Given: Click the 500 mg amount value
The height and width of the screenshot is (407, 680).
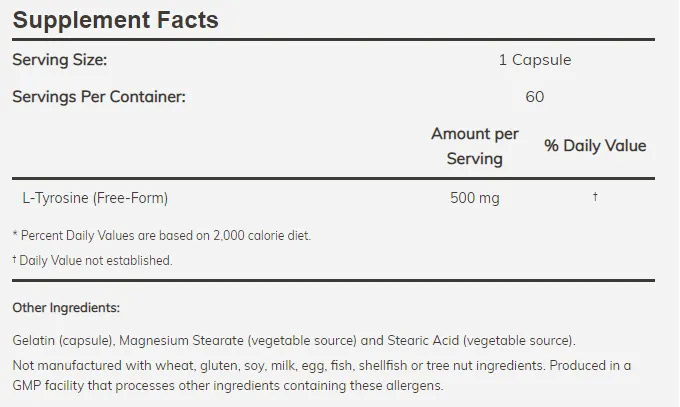Looking at the screenshot, I should 475,198.
